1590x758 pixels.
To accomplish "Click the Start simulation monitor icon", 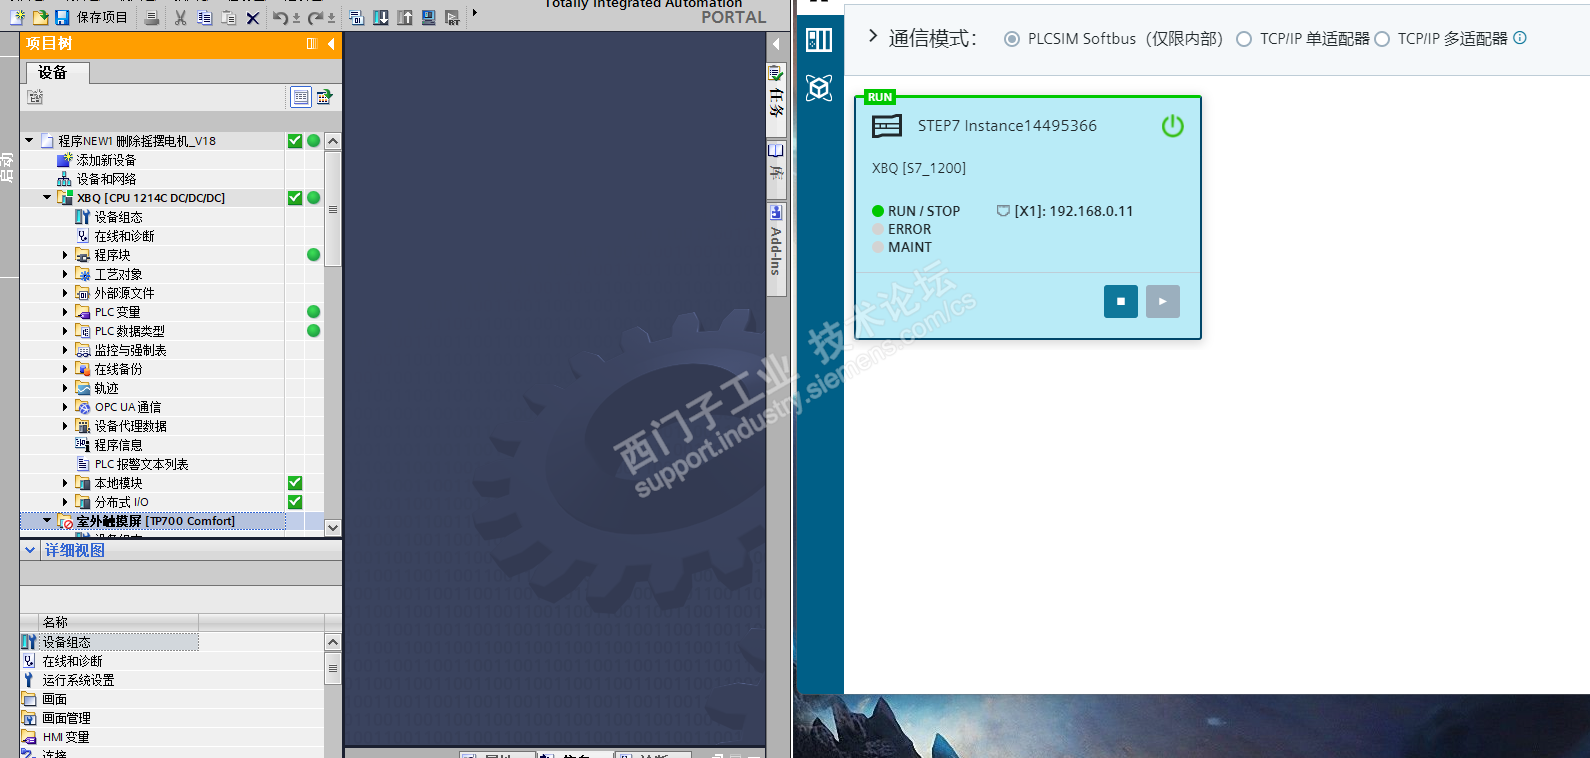I will click(x=428, y=17).
